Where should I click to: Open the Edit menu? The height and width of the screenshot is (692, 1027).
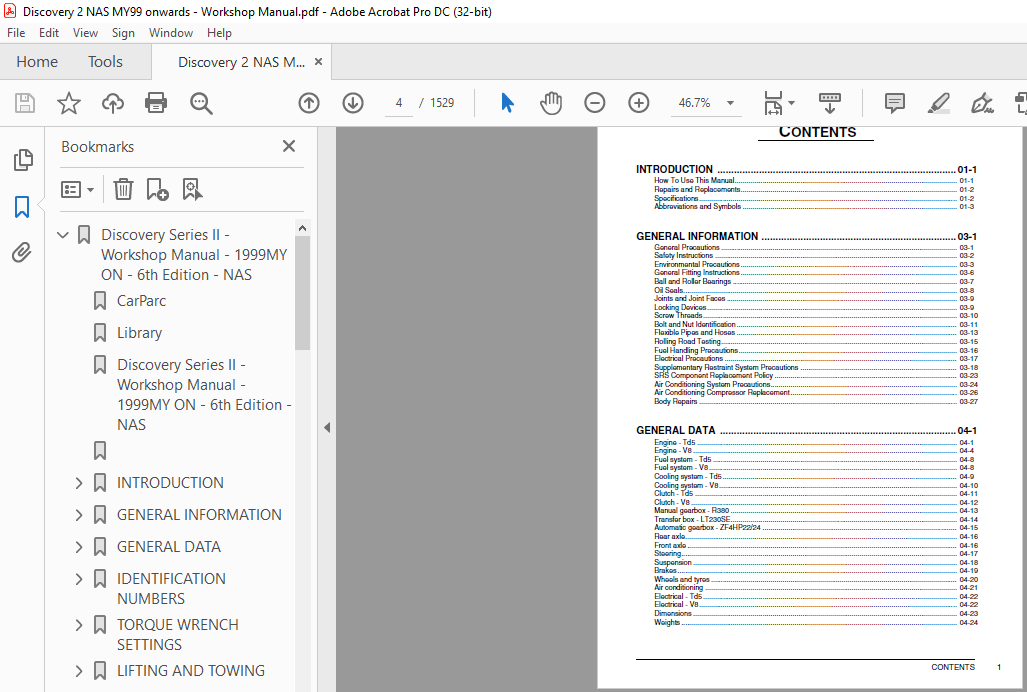pos(48,33)
